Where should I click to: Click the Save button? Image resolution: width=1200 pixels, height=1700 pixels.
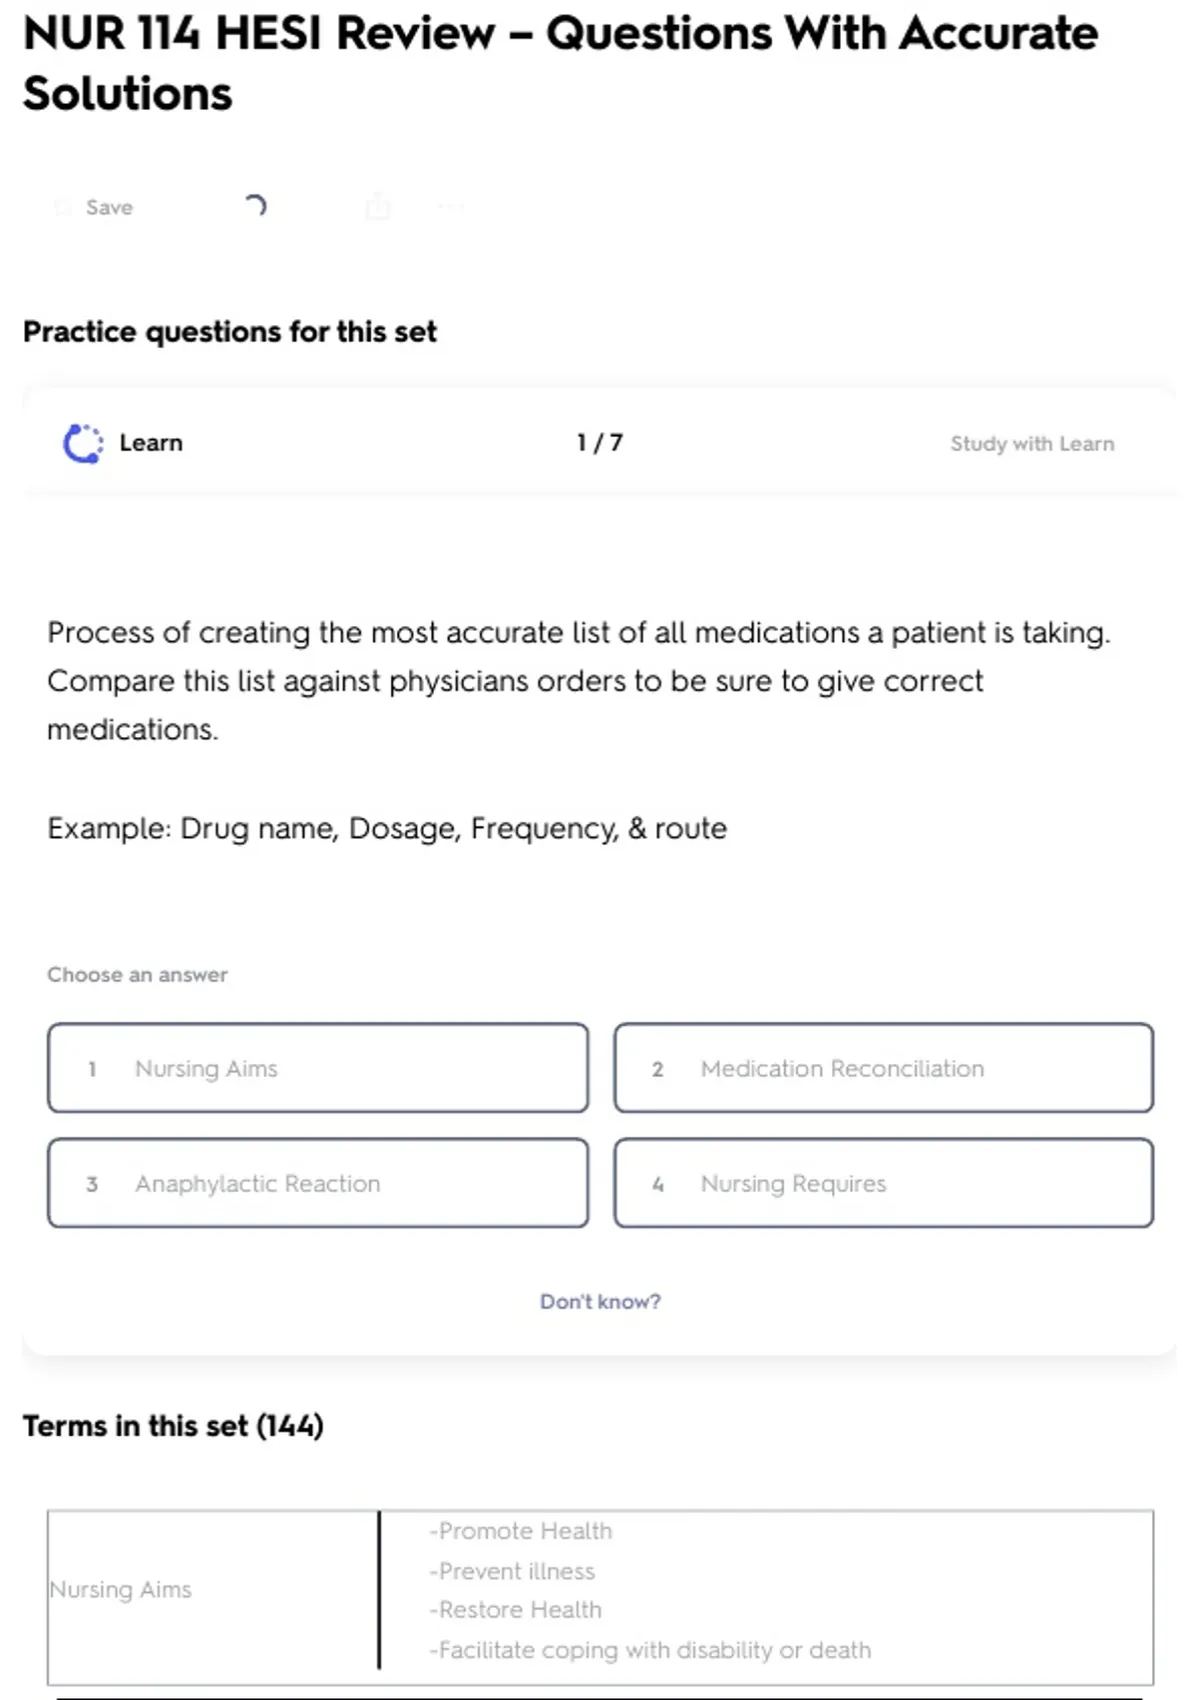click(108, 207)
